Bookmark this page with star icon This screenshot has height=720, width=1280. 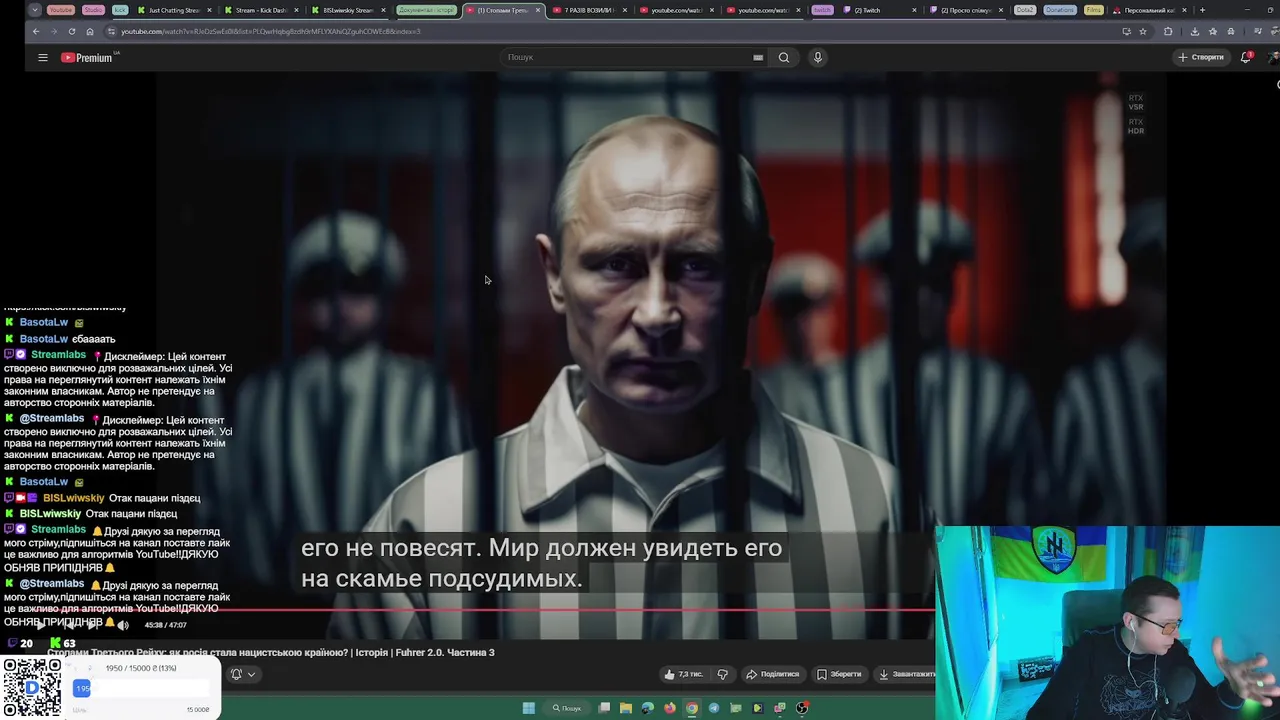click(x=1143, y=31)
